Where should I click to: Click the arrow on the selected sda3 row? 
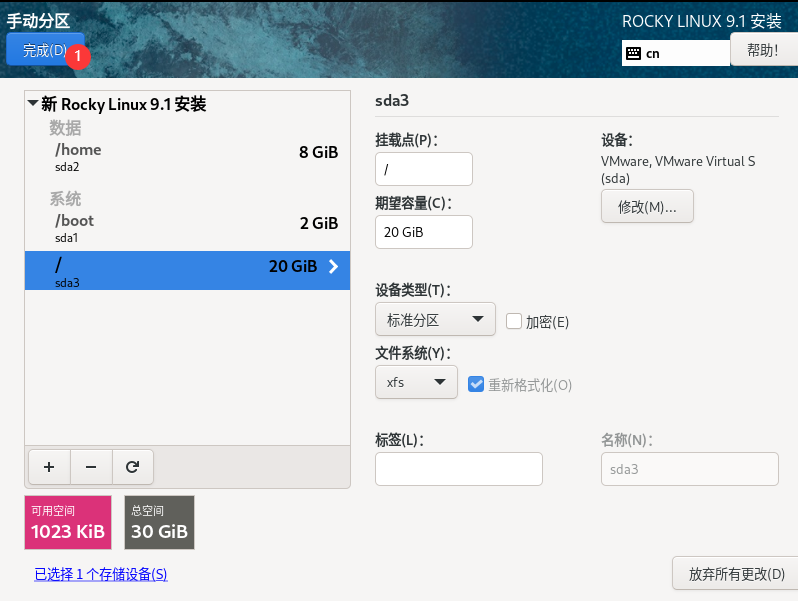coord(333,266)
